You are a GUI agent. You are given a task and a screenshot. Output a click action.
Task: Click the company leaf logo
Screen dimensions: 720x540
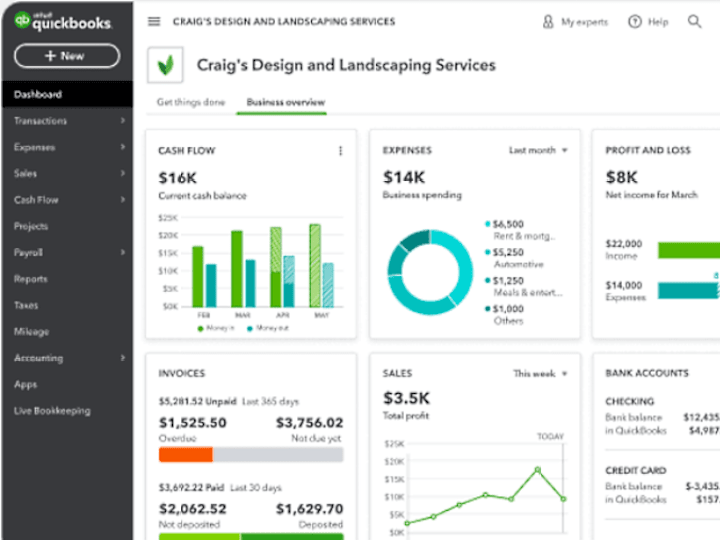[165, 65]
